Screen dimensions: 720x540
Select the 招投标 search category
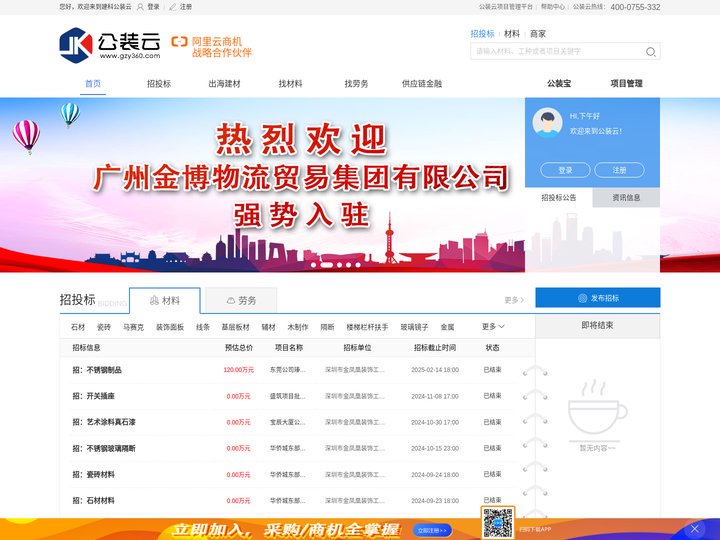(x=482, y=34)
